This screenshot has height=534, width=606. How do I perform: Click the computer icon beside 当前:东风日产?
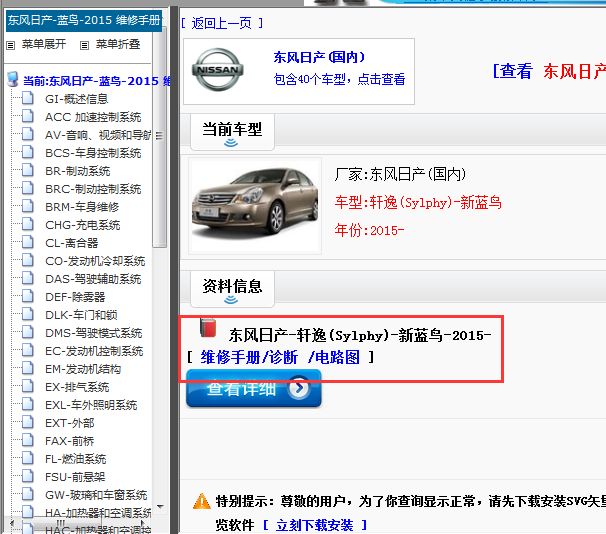[13, 79]
